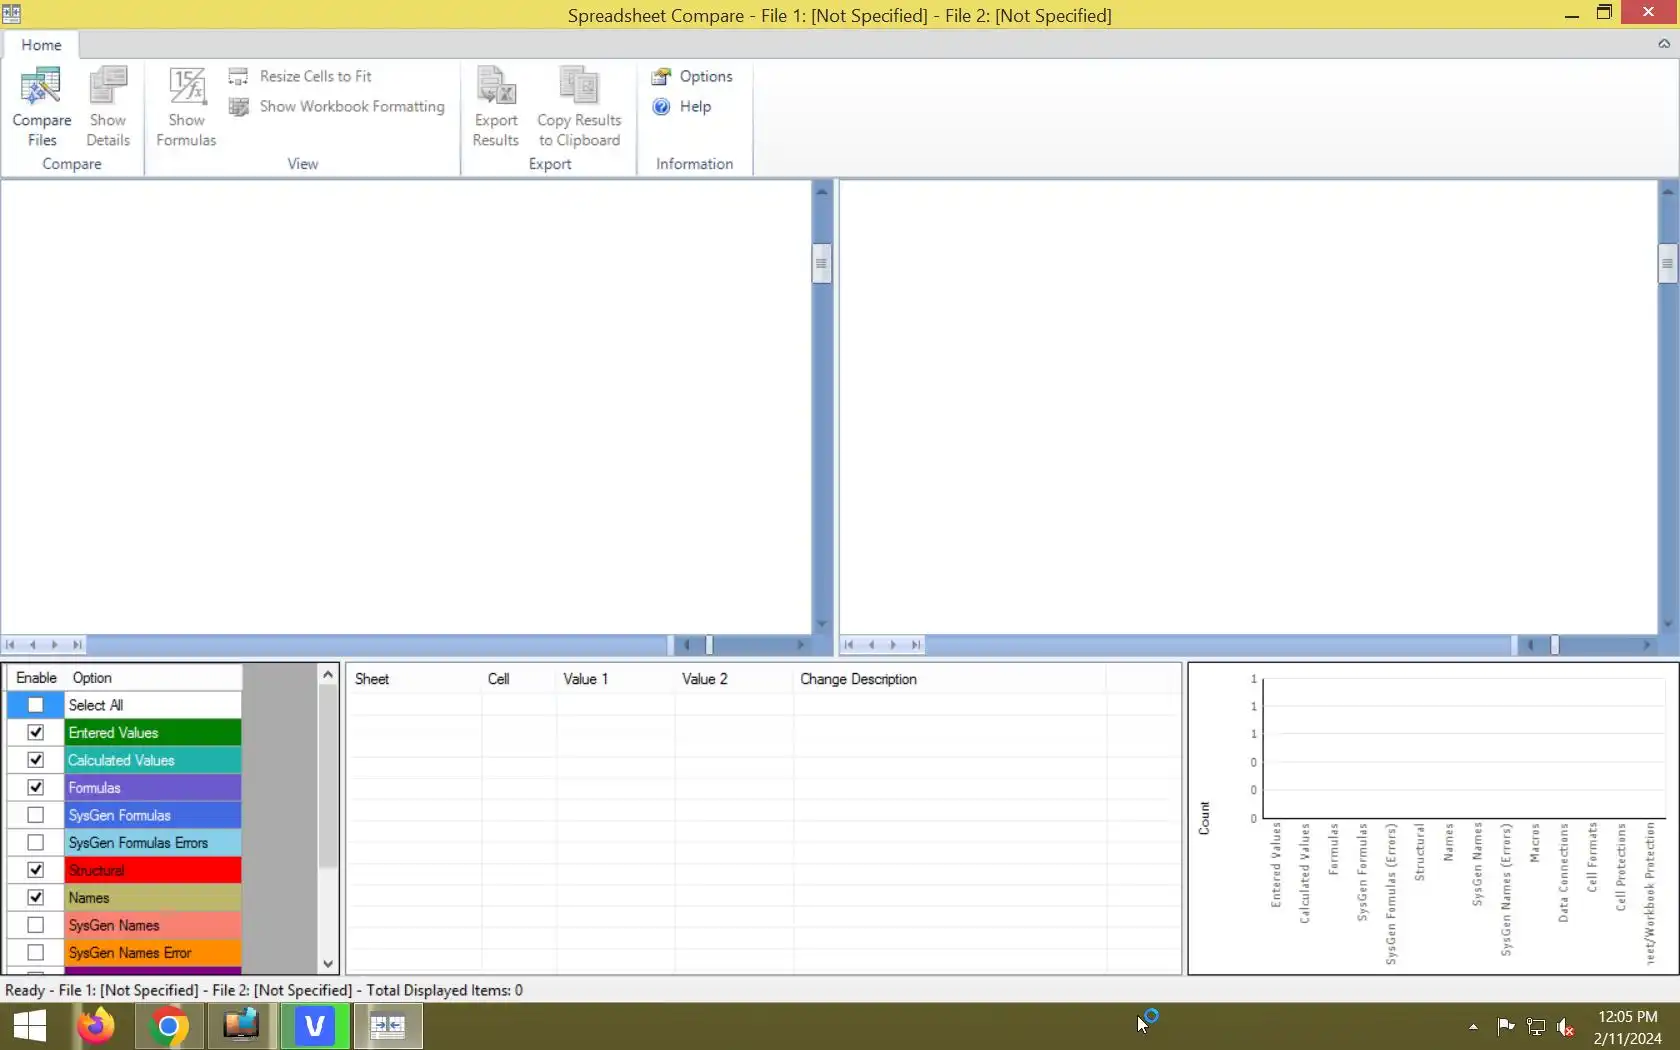Enable the SysGen Names Error option
Image resolution: width=1680 pixels, height=1050 pixels.
pyautogui.click(x=36, y=953)
